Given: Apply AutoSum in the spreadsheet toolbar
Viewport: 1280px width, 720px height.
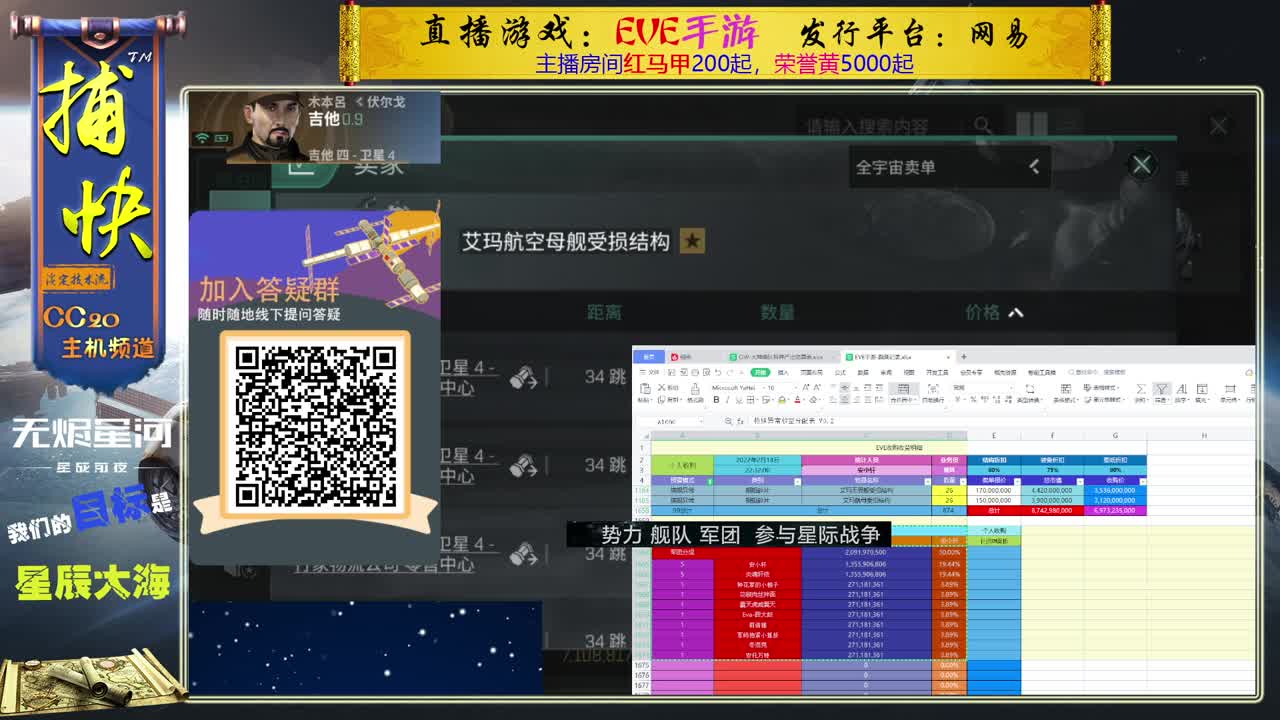Looking at the screenshot, I should 1141,389.
